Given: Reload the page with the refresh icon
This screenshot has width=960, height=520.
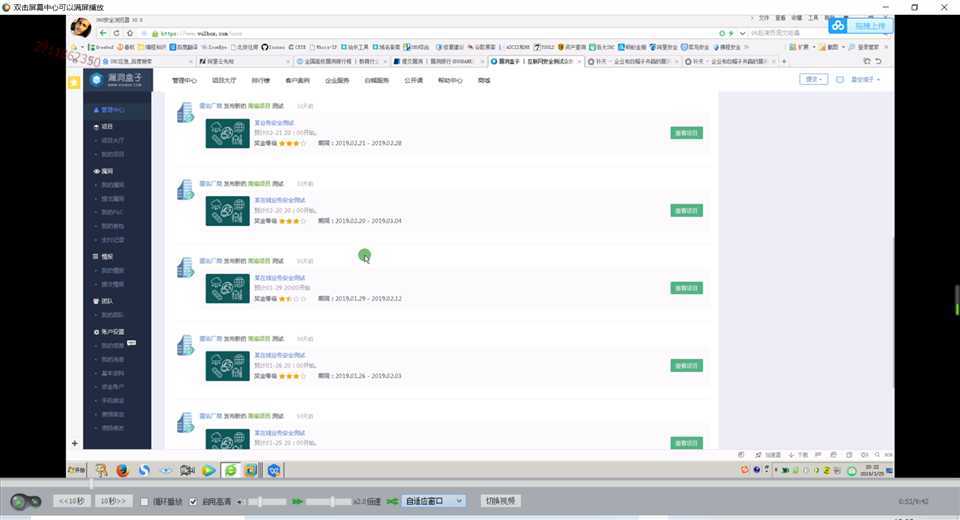Looking at the screenshot, I should pyautogui.click(x=116, y=33).
